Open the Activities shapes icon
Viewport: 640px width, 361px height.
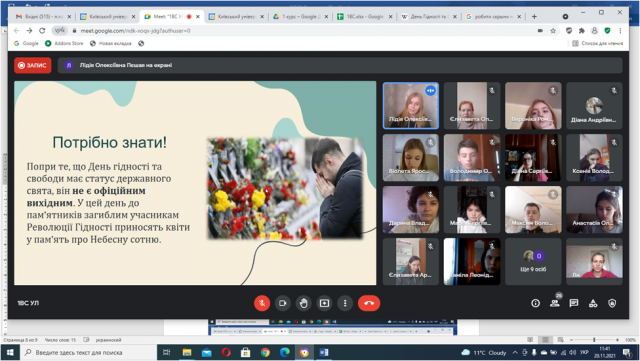click(593, 303)
